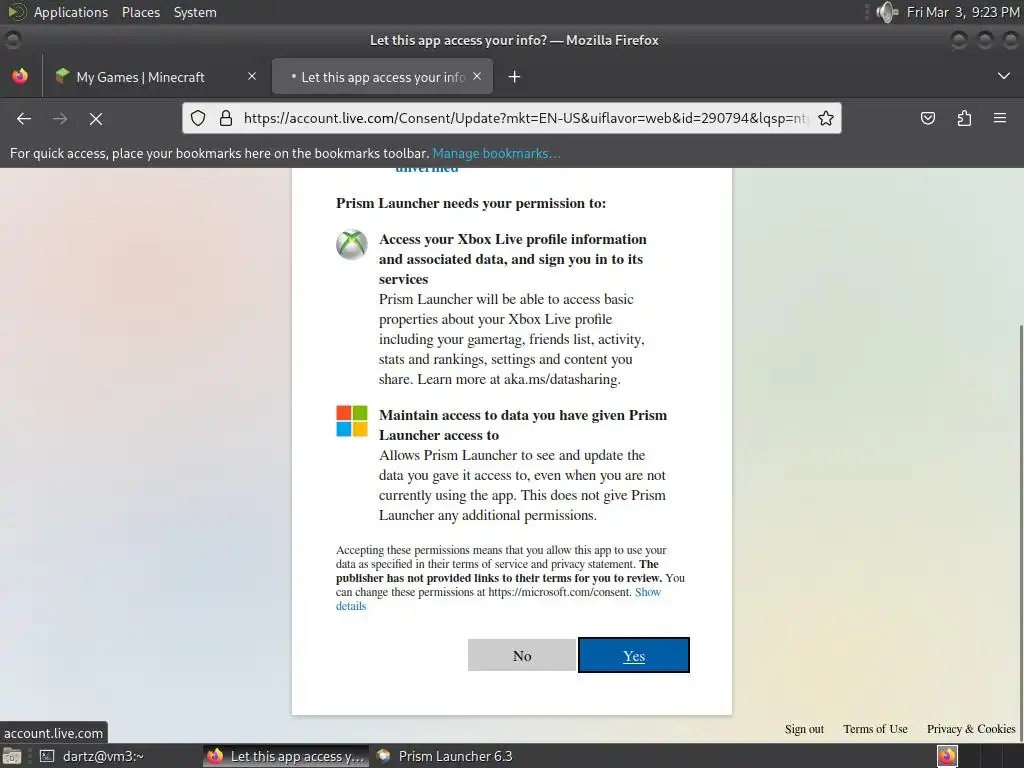
Task: Open Privacy & Cookies link
Action: pos(971,729)
